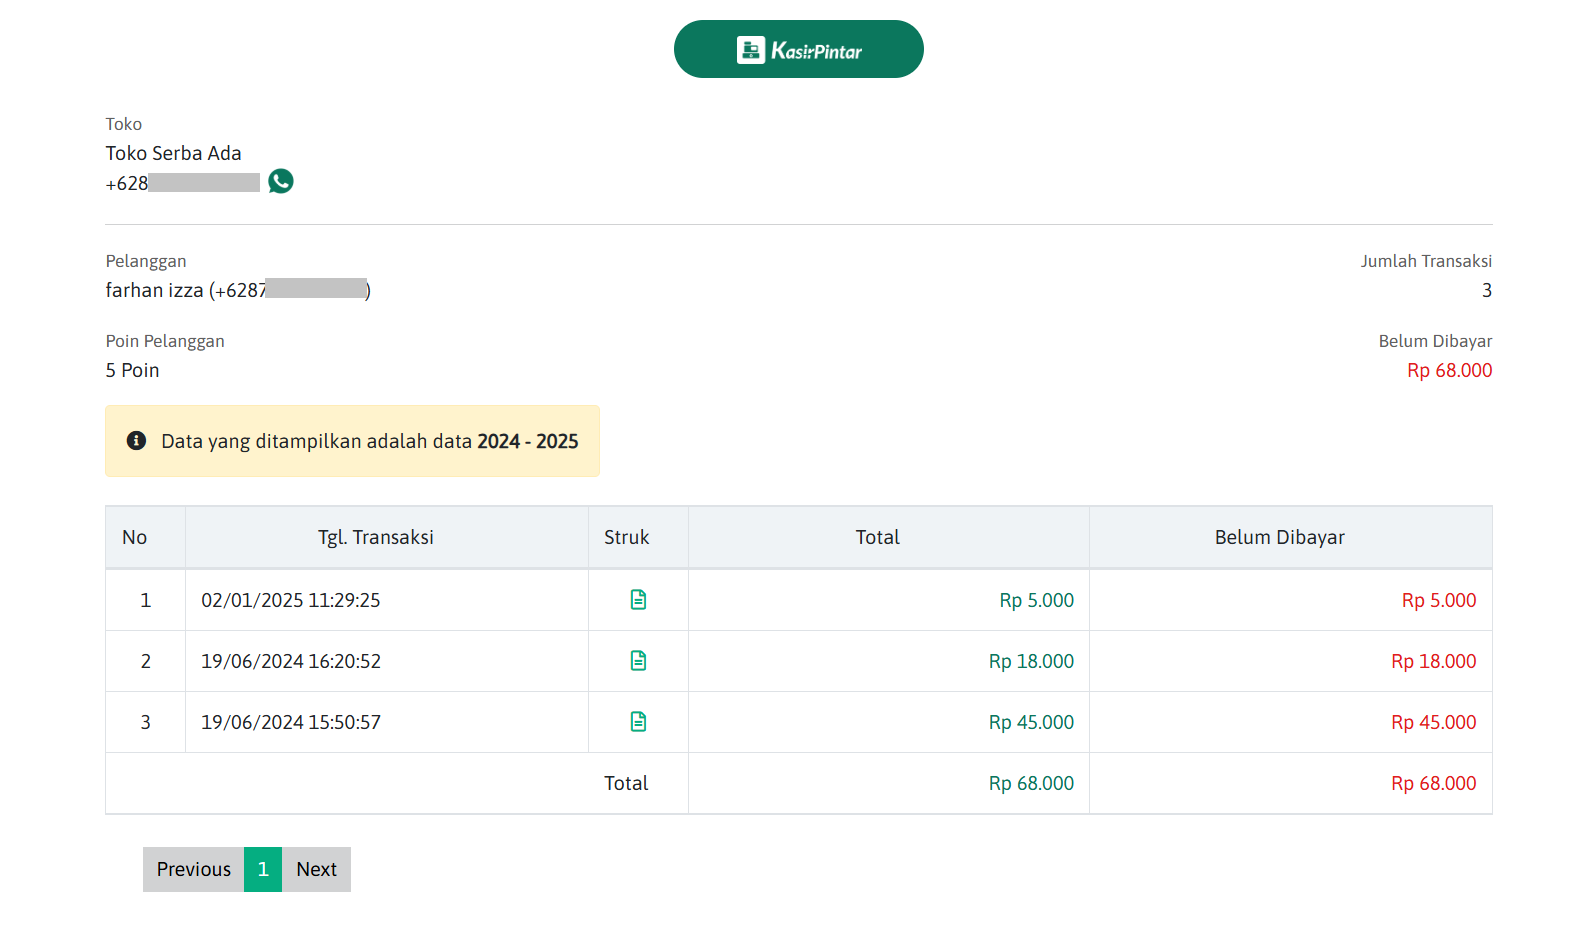Click the Rp 18.000 total amount
The height and width of the screenshot is (944, 1595).
coord(1031,661)
